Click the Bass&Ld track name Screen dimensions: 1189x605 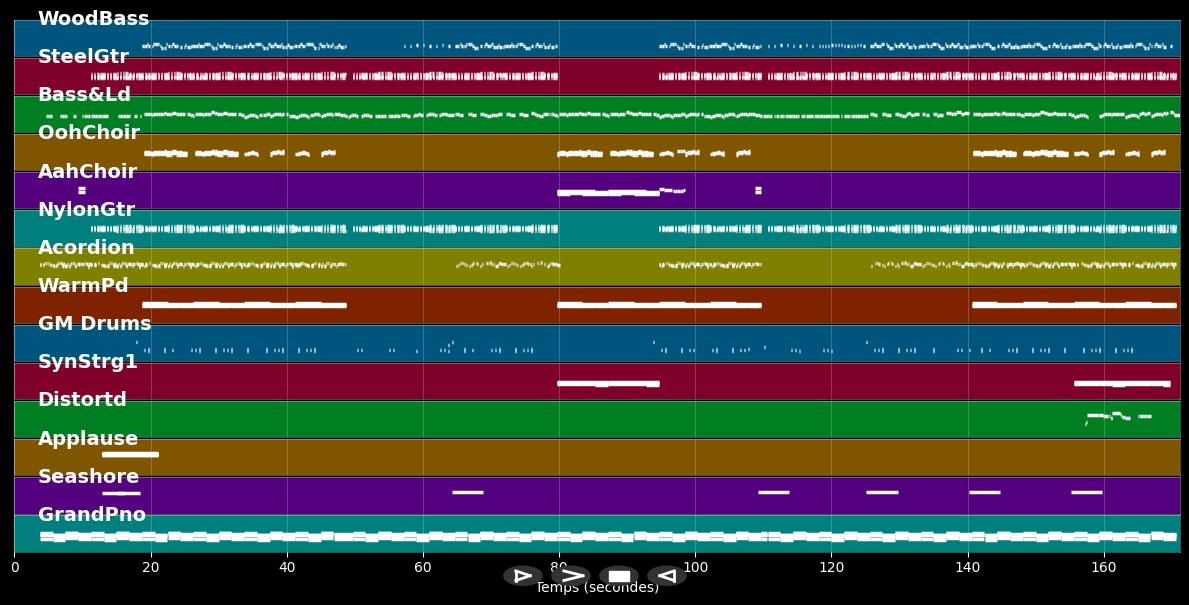pyautogui.click(x=84, y=95)
